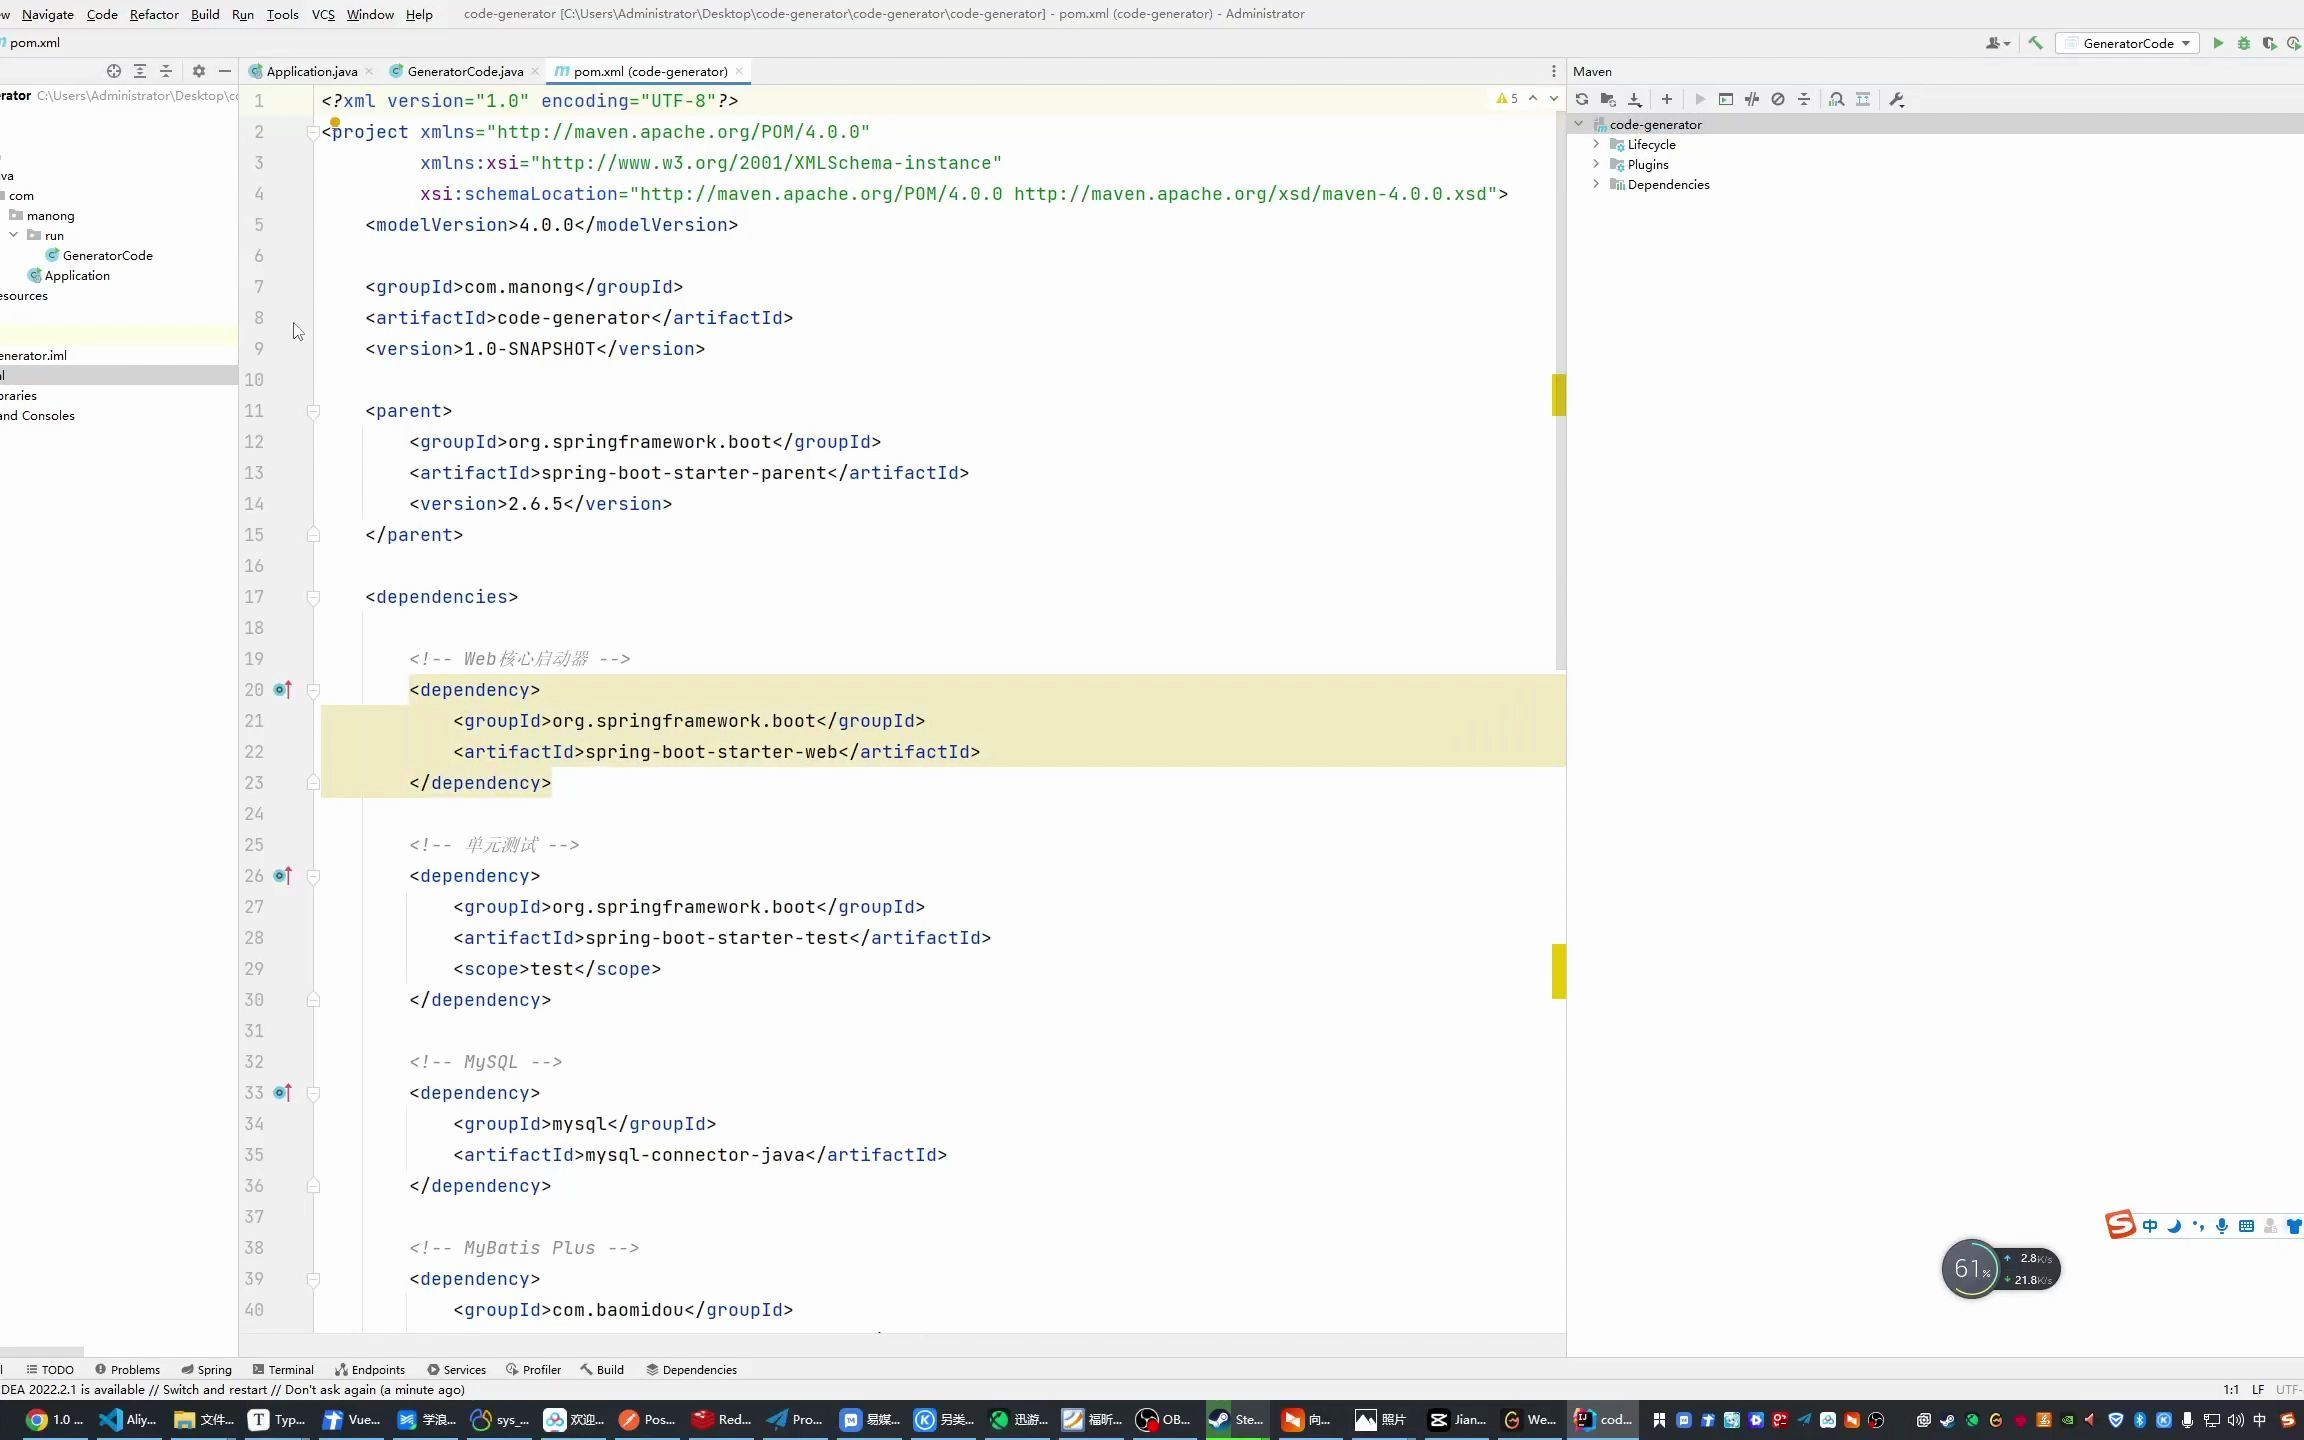Click gutter icon at line 20

(x=282, y=689)
